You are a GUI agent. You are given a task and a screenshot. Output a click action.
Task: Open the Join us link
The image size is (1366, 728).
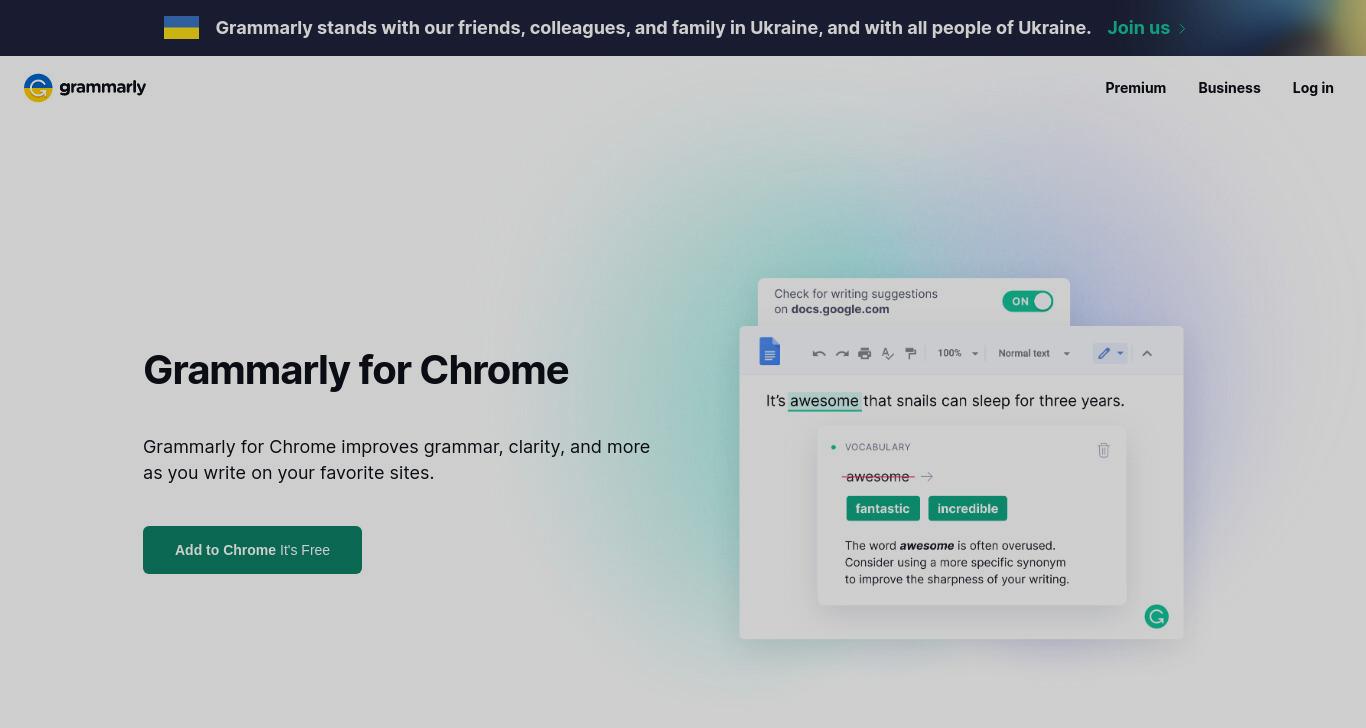coord(1146,28)
